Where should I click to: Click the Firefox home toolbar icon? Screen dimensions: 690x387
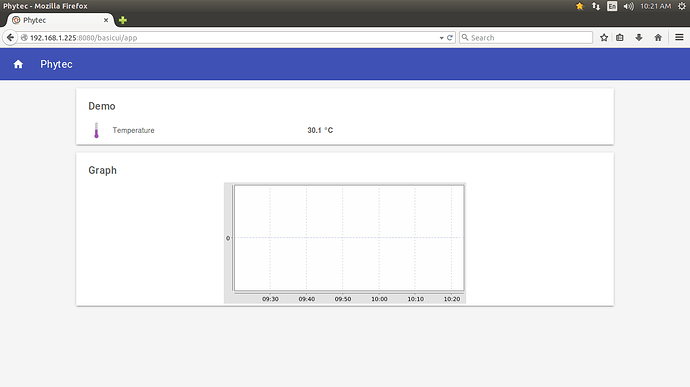tap(658, 38)
